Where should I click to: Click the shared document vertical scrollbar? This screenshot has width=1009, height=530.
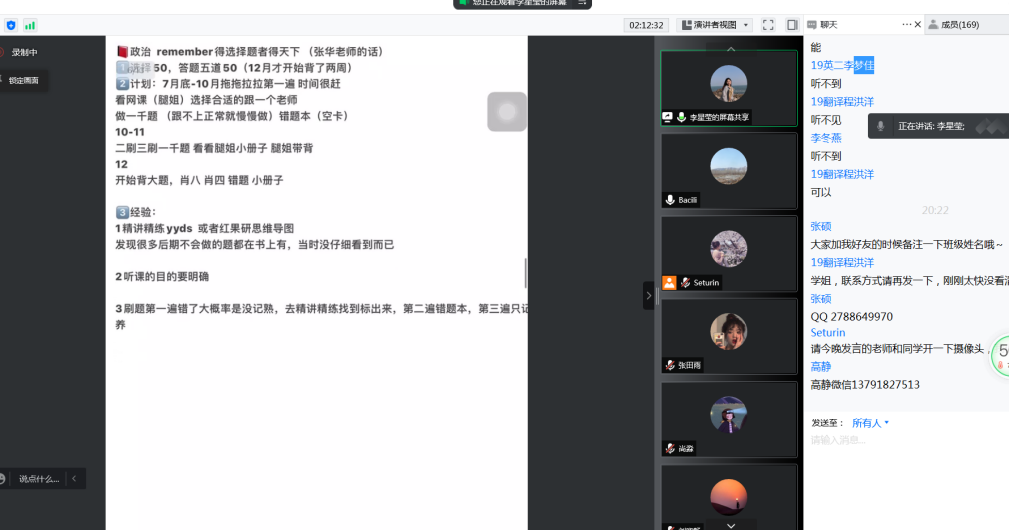point(526,273)
